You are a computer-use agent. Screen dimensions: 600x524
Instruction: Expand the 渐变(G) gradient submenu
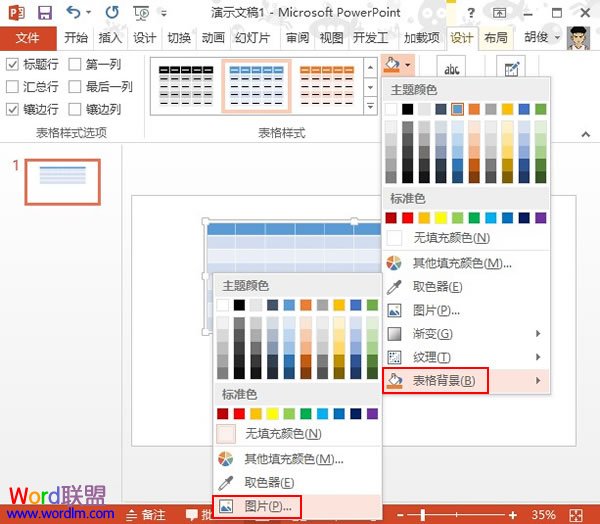tap(538, 333)
